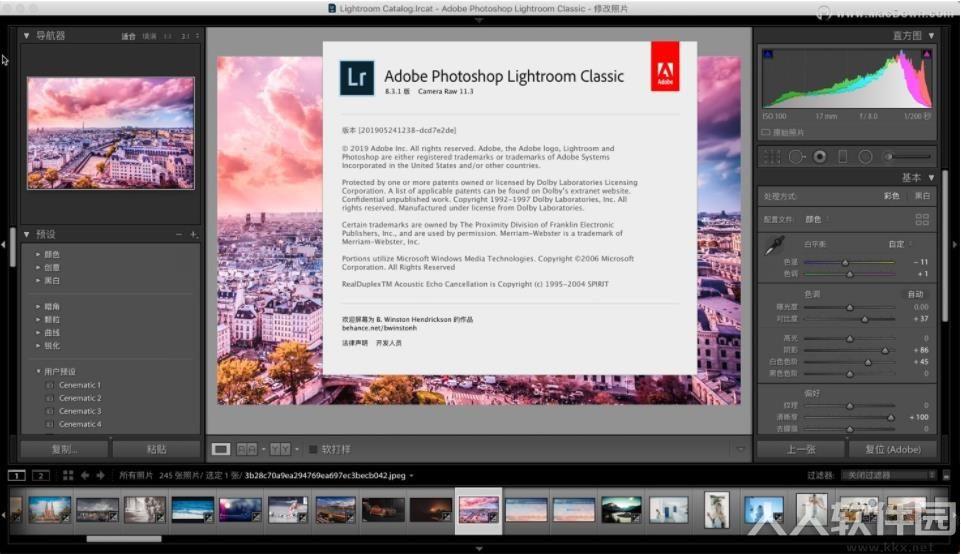Select the Crop Overlay tool
The image size is (961, 554).
coord(772,157)
